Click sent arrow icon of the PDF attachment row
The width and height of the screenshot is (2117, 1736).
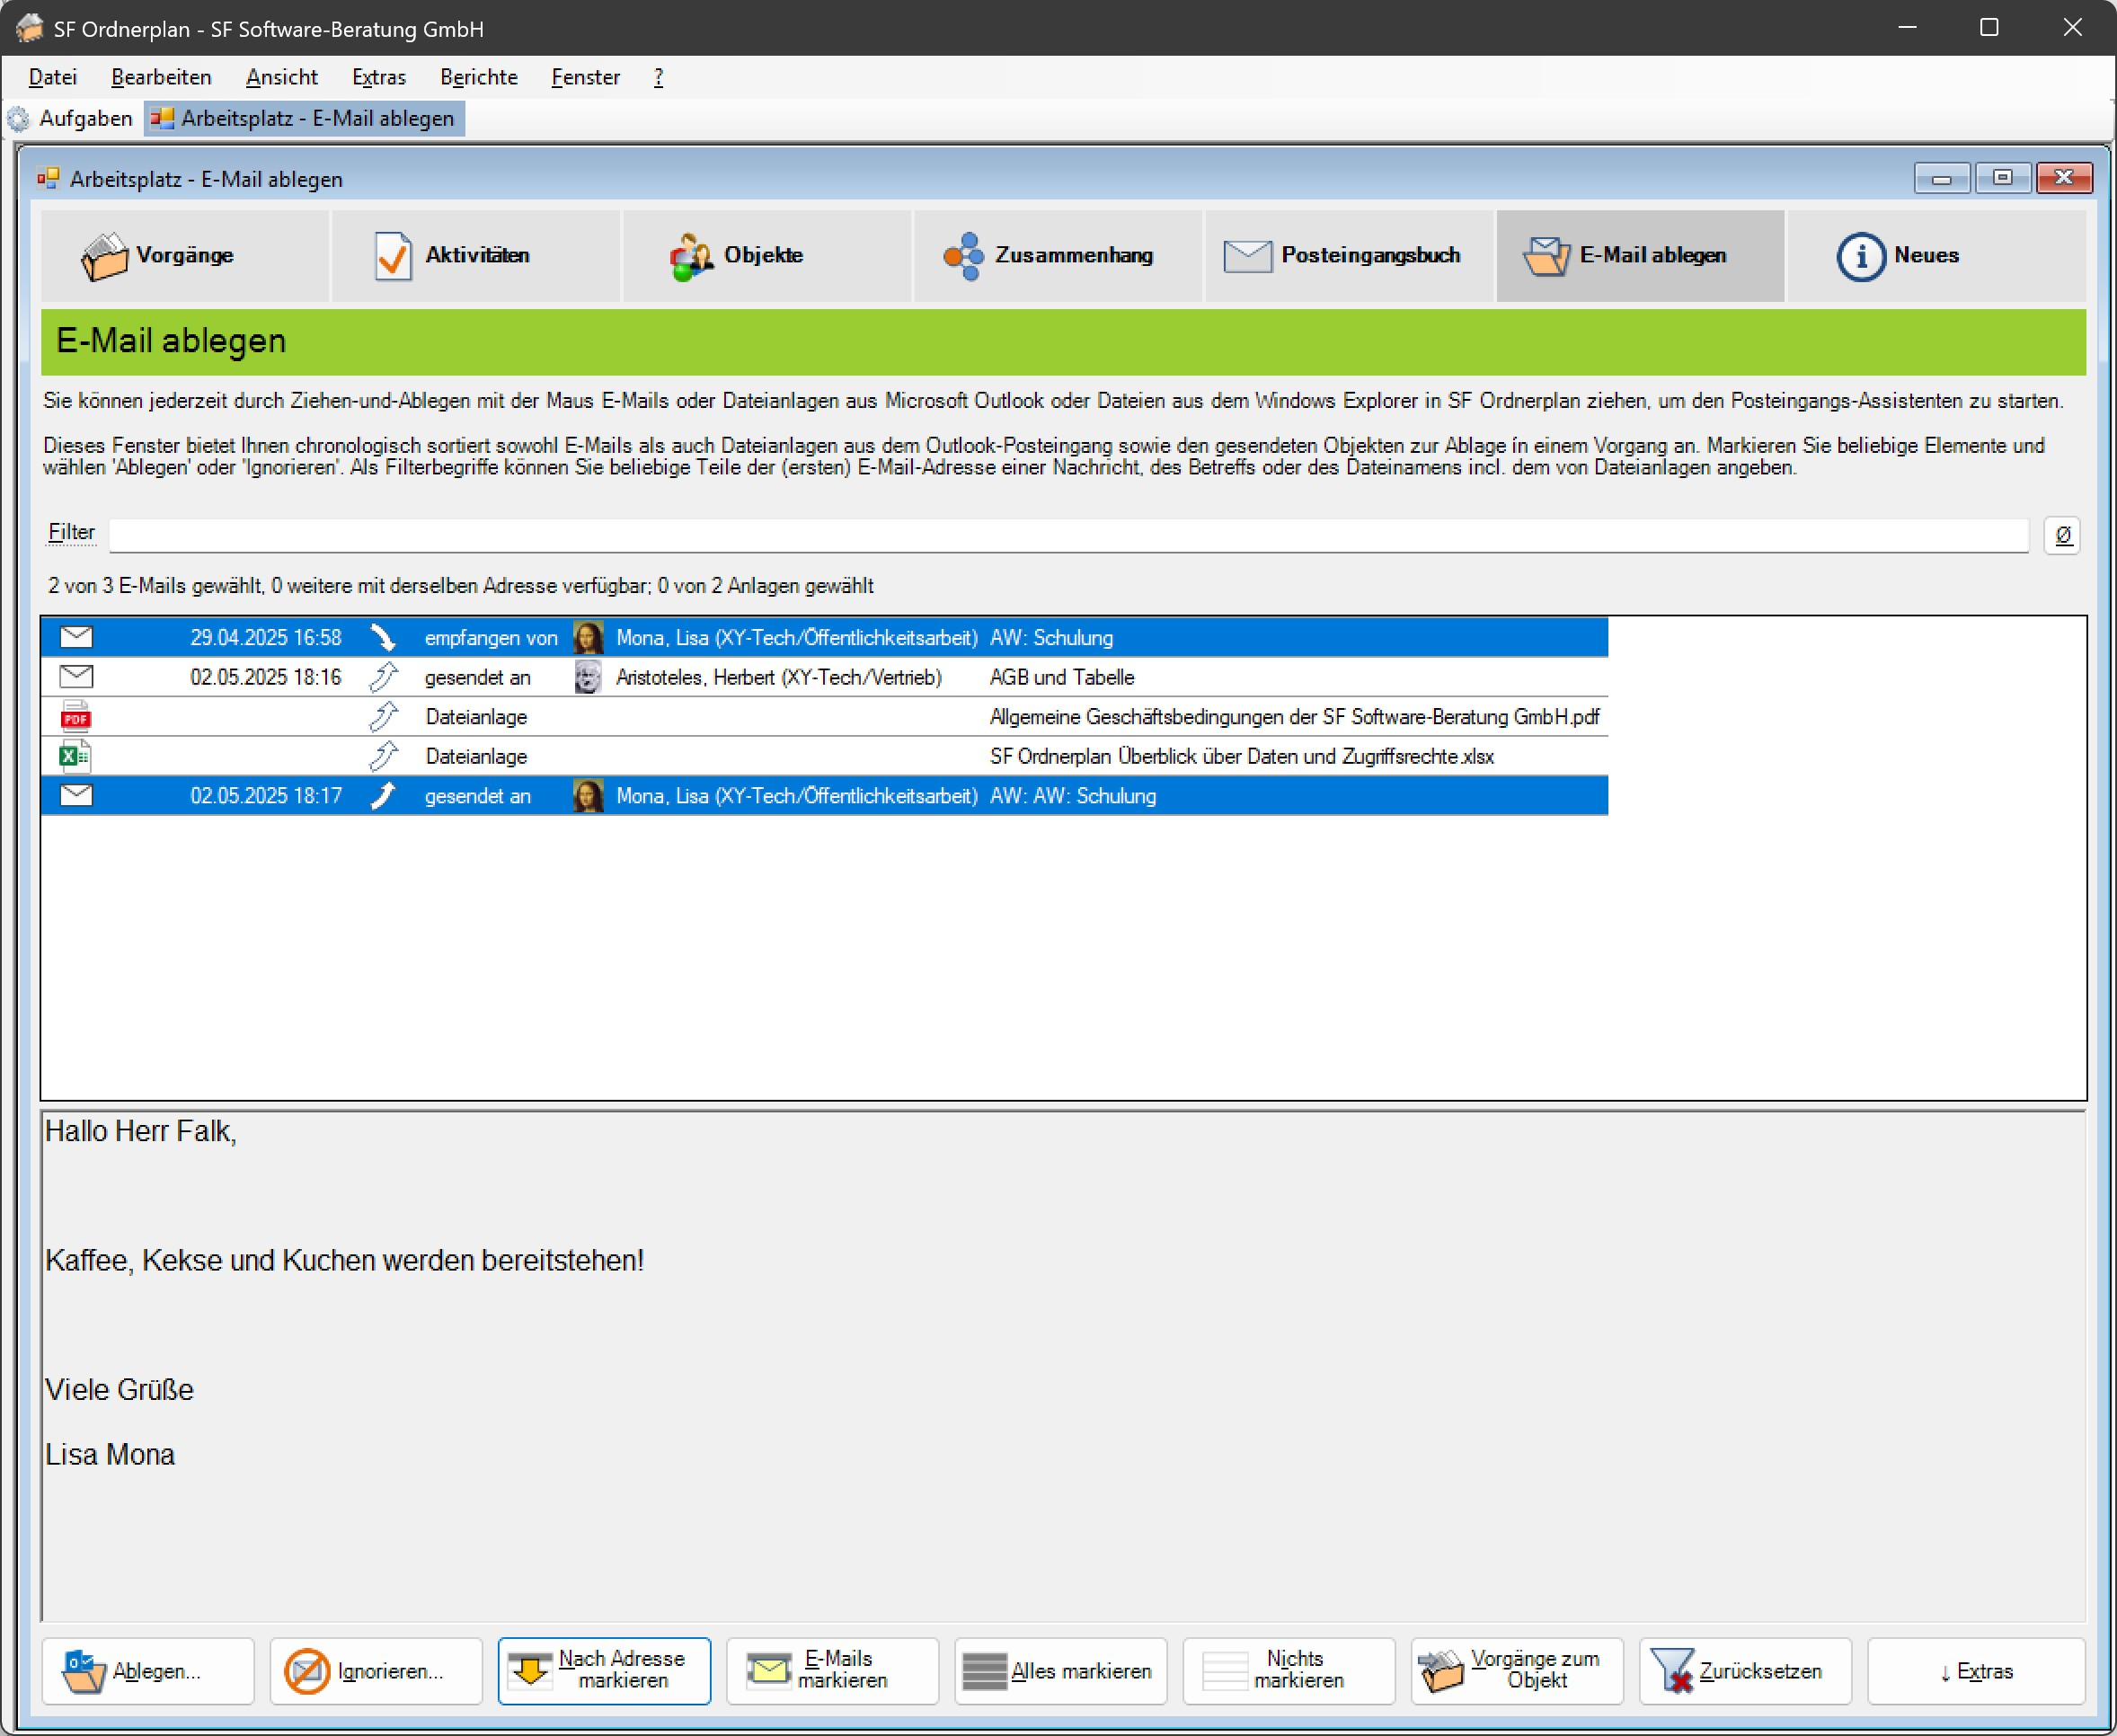tap(383, 716)
